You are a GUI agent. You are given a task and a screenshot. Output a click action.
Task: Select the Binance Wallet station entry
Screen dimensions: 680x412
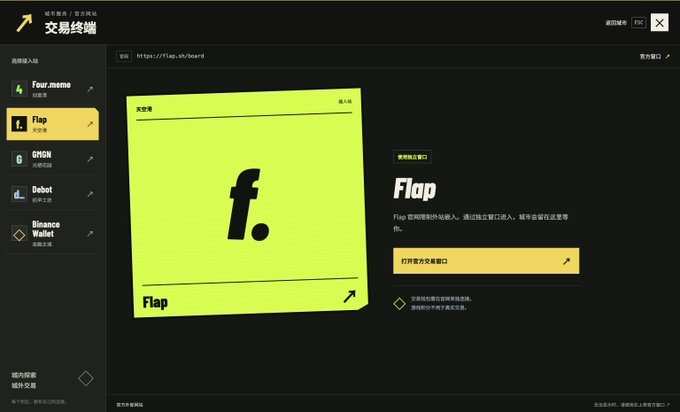(x=53, y=234)
